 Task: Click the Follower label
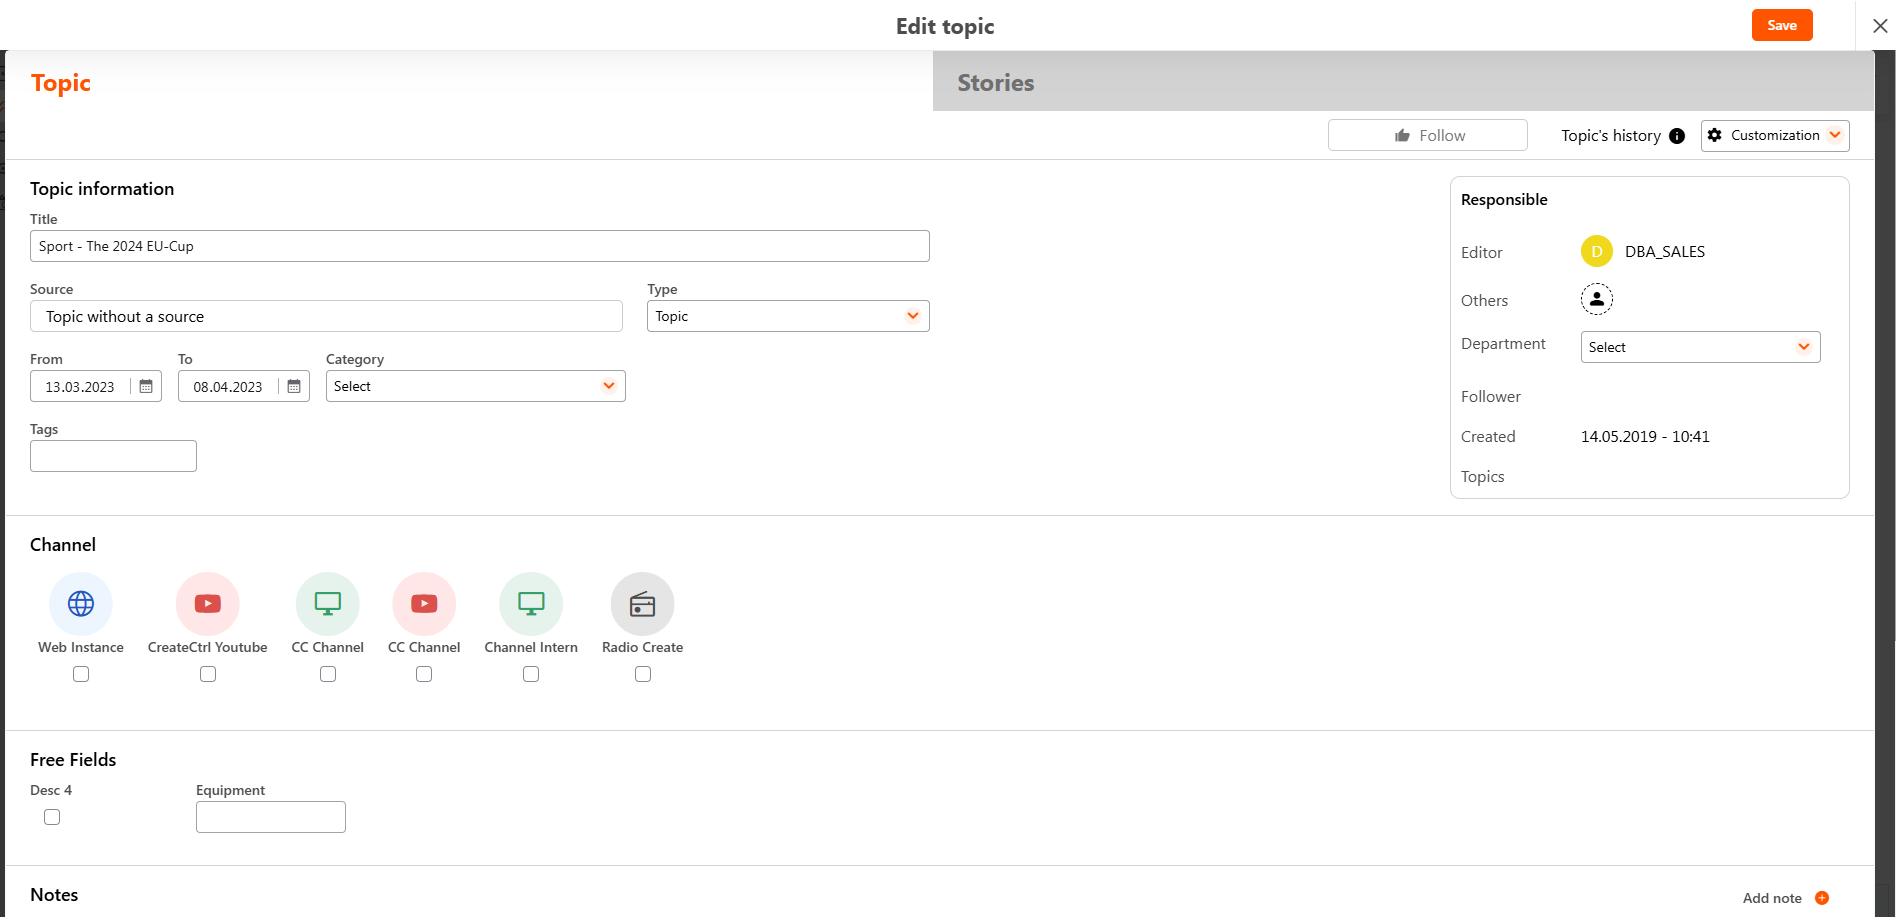pyautogui.click(x=1491, y=396)
